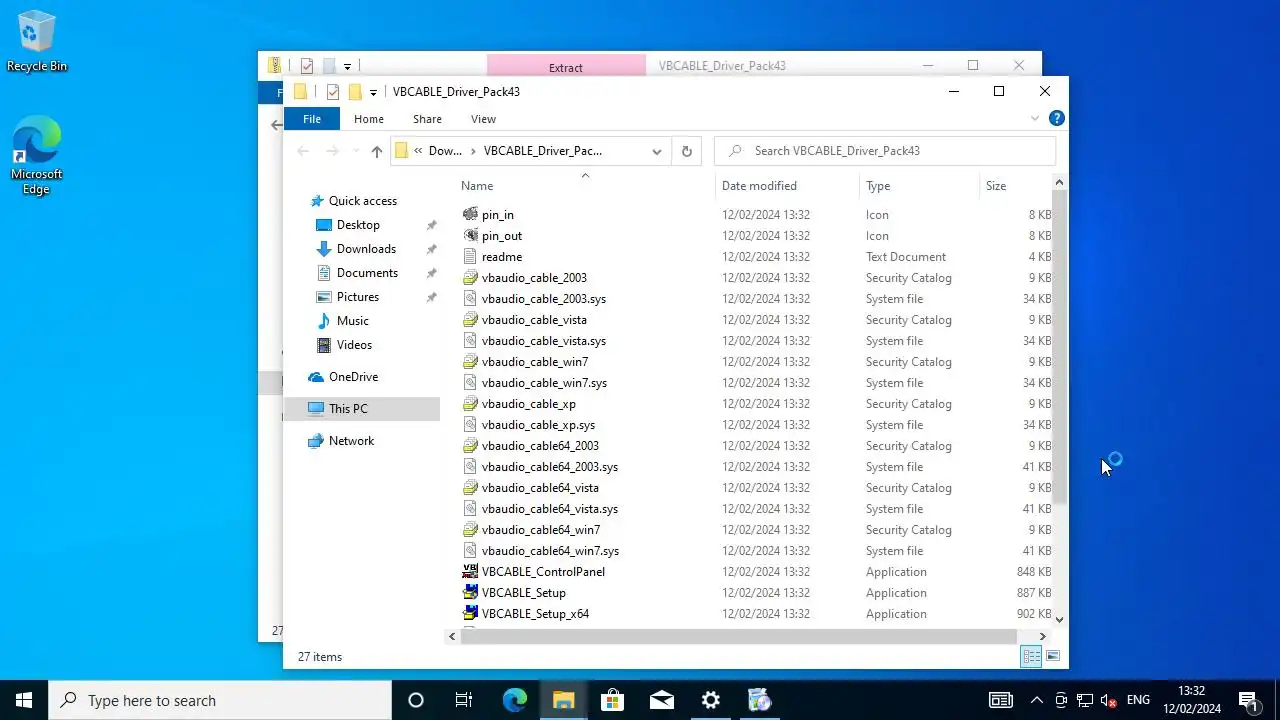Select the VBCABLE_ControlPanel application icon
This screenshot has height=720, width=1280.
470,572
